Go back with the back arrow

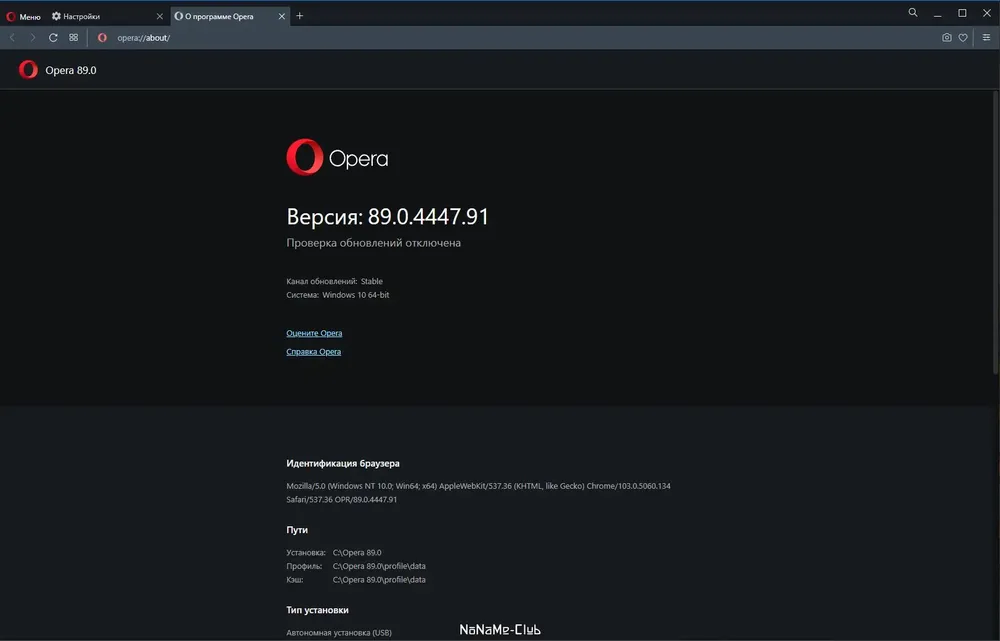pyautogui.click(x=12, y=38)
